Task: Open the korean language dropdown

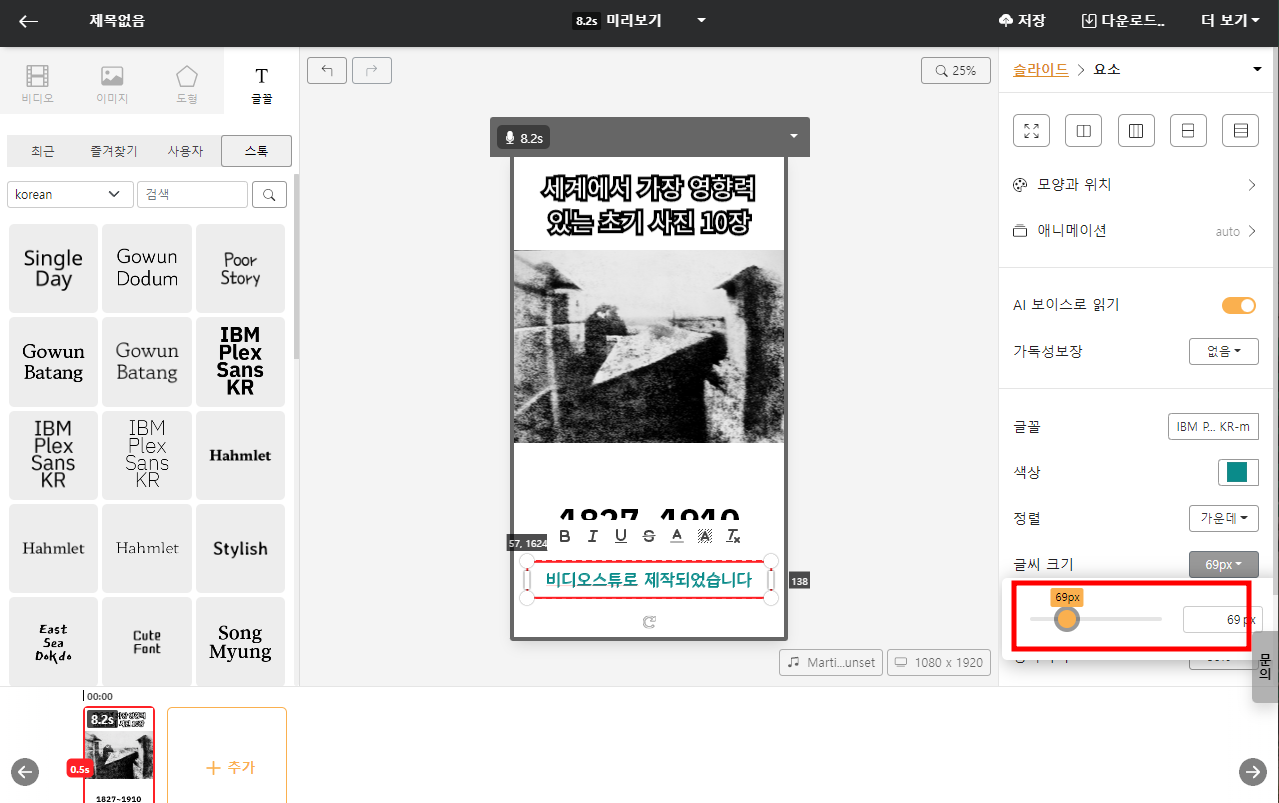Action: tap(70, 194)
